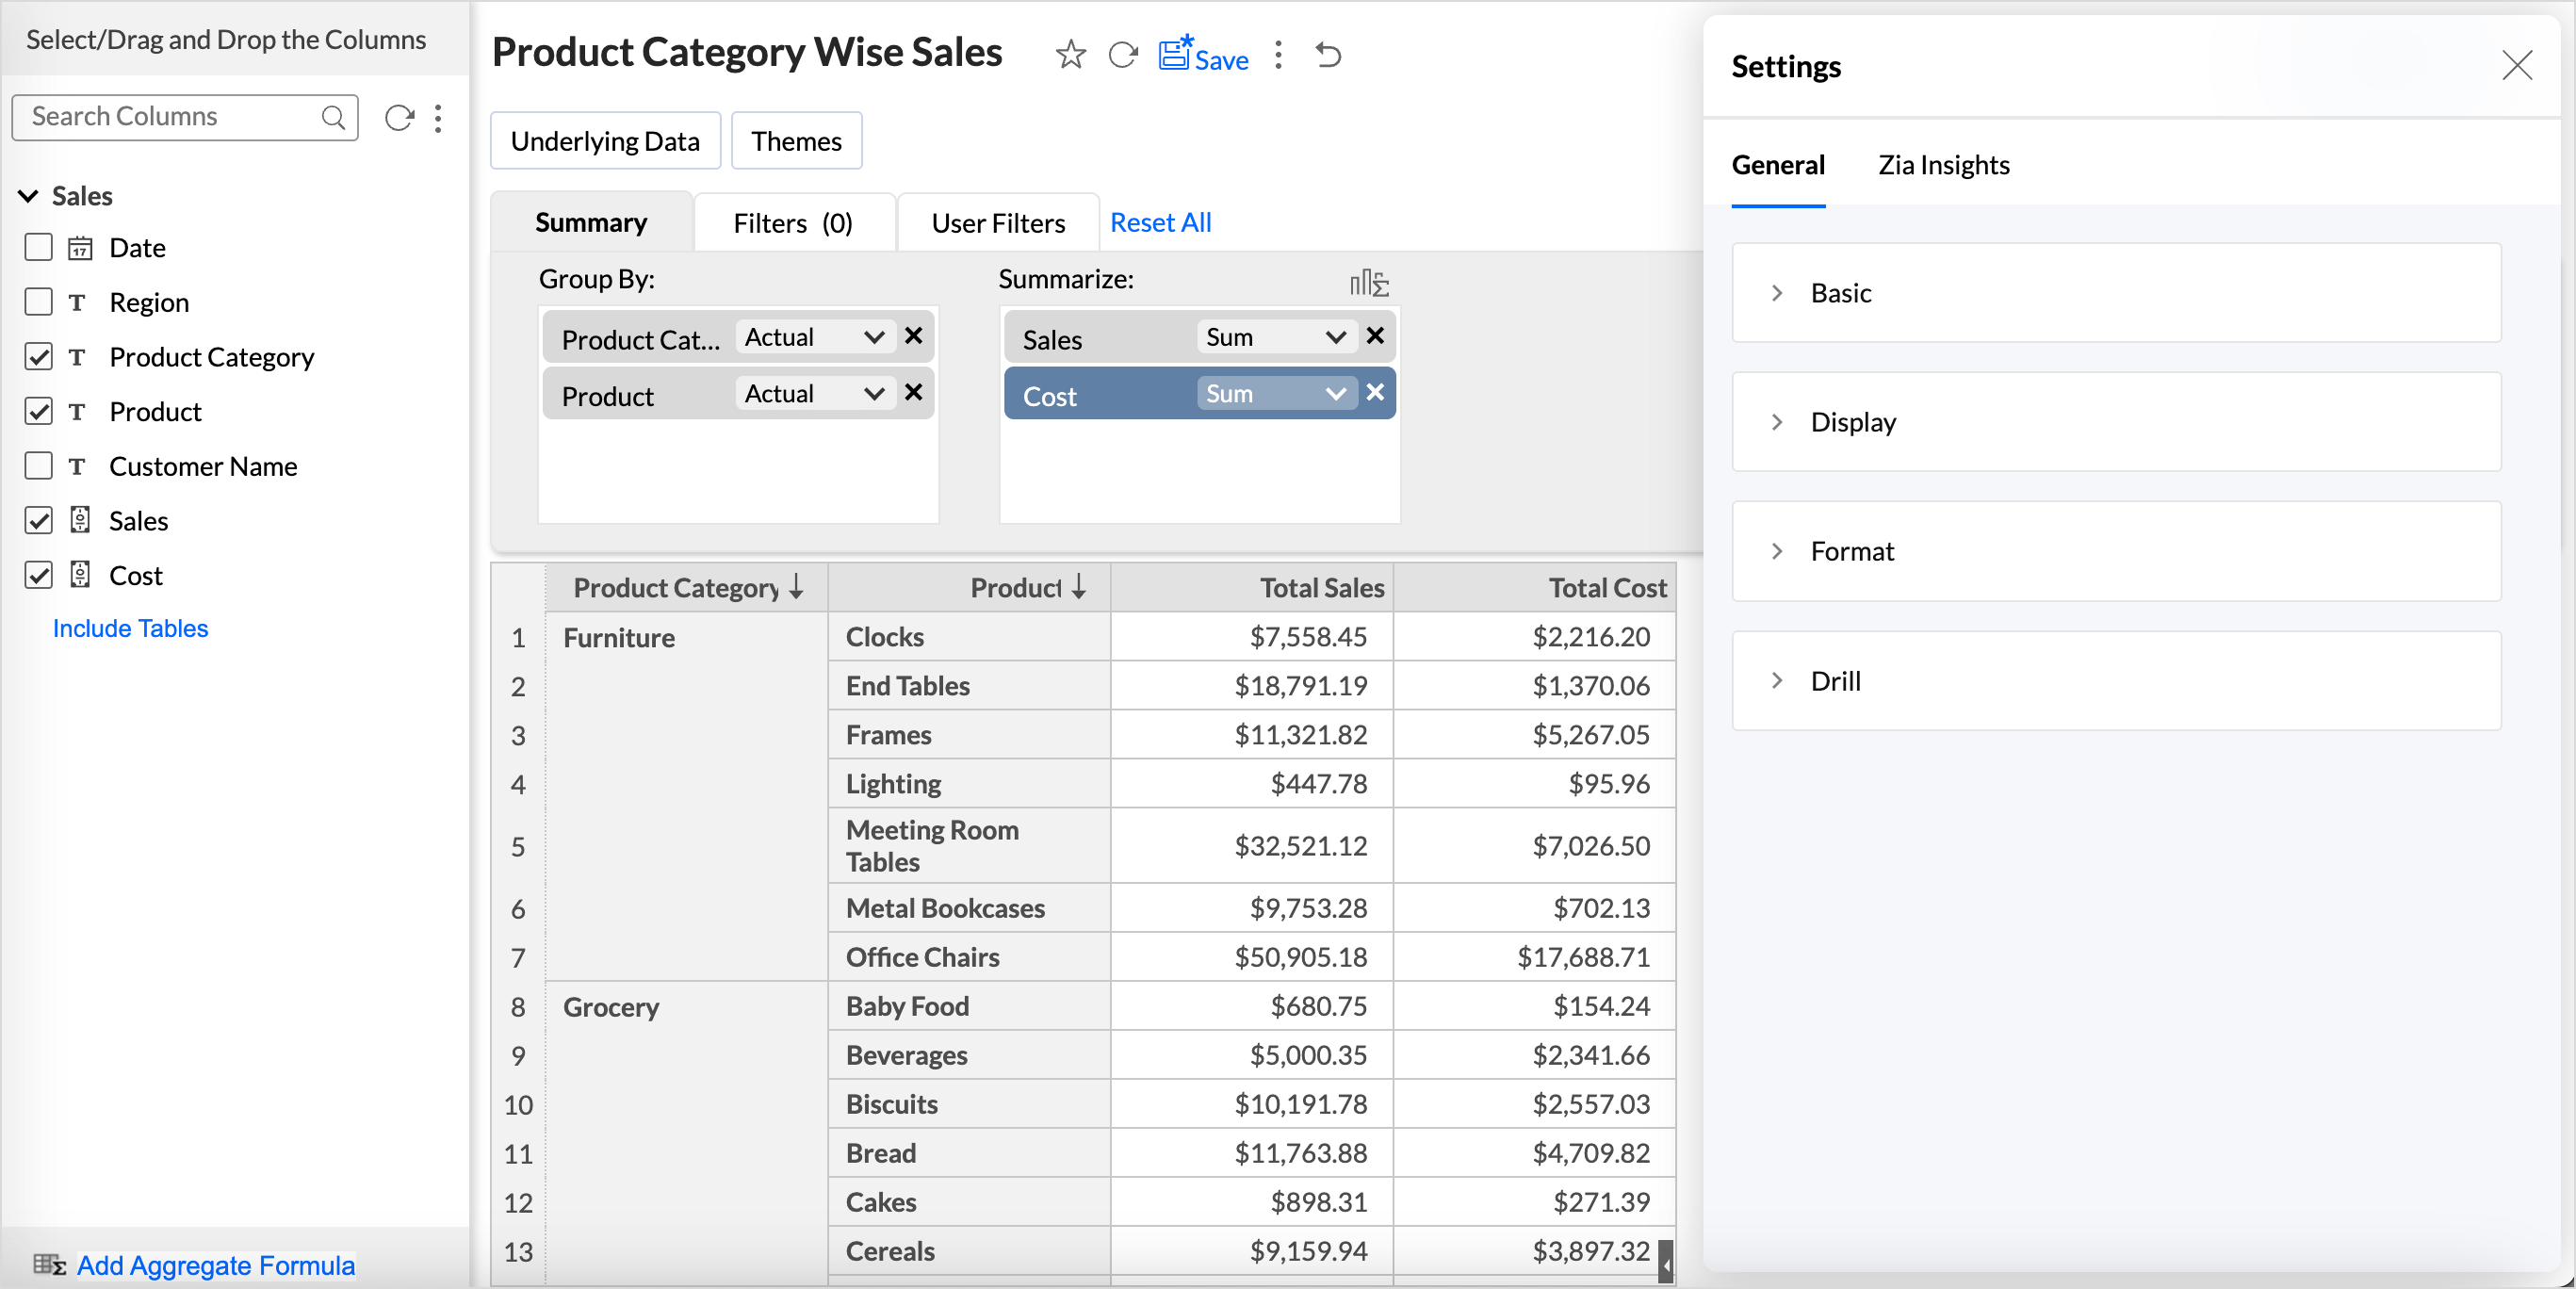Switch to the Zia Insights tab
The image size is (2576, 1289).
click(1943, 165)
